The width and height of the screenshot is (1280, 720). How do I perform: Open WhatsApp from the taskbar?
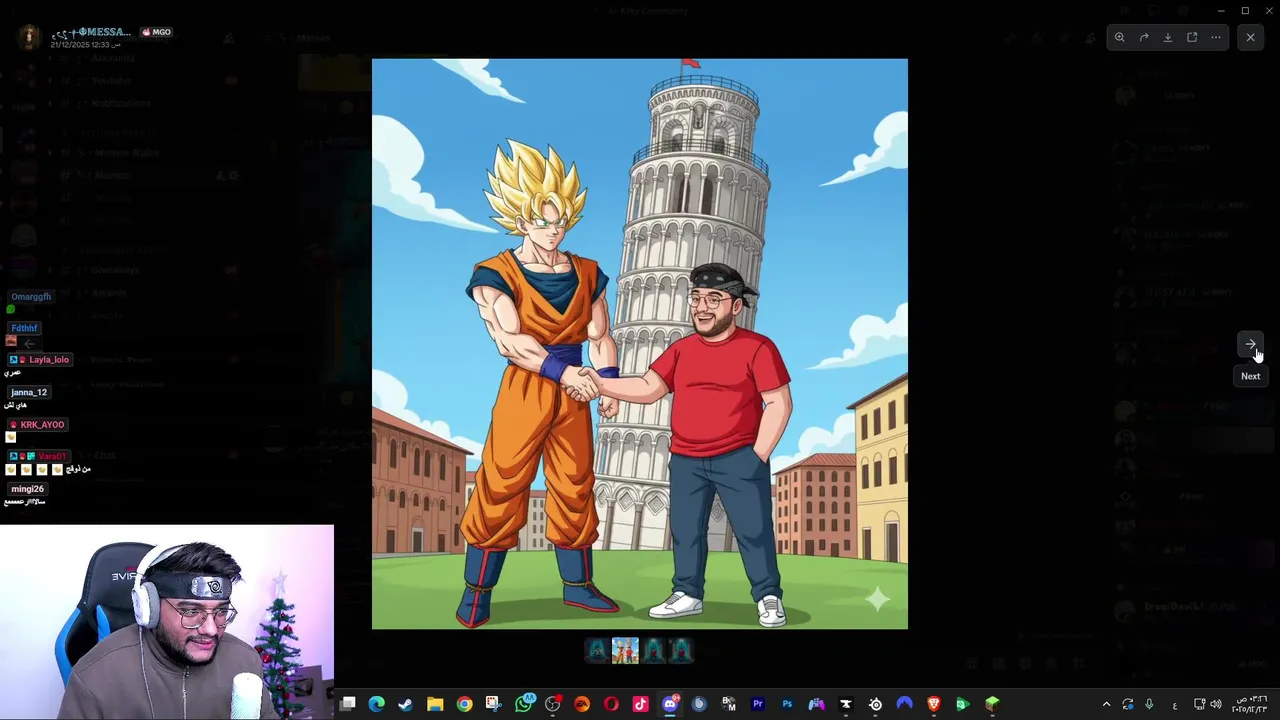(x=524, y=704)
